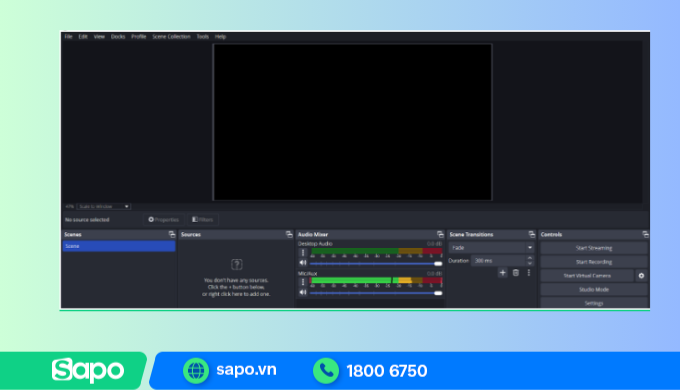Open the Scene Collection menu

171,37
